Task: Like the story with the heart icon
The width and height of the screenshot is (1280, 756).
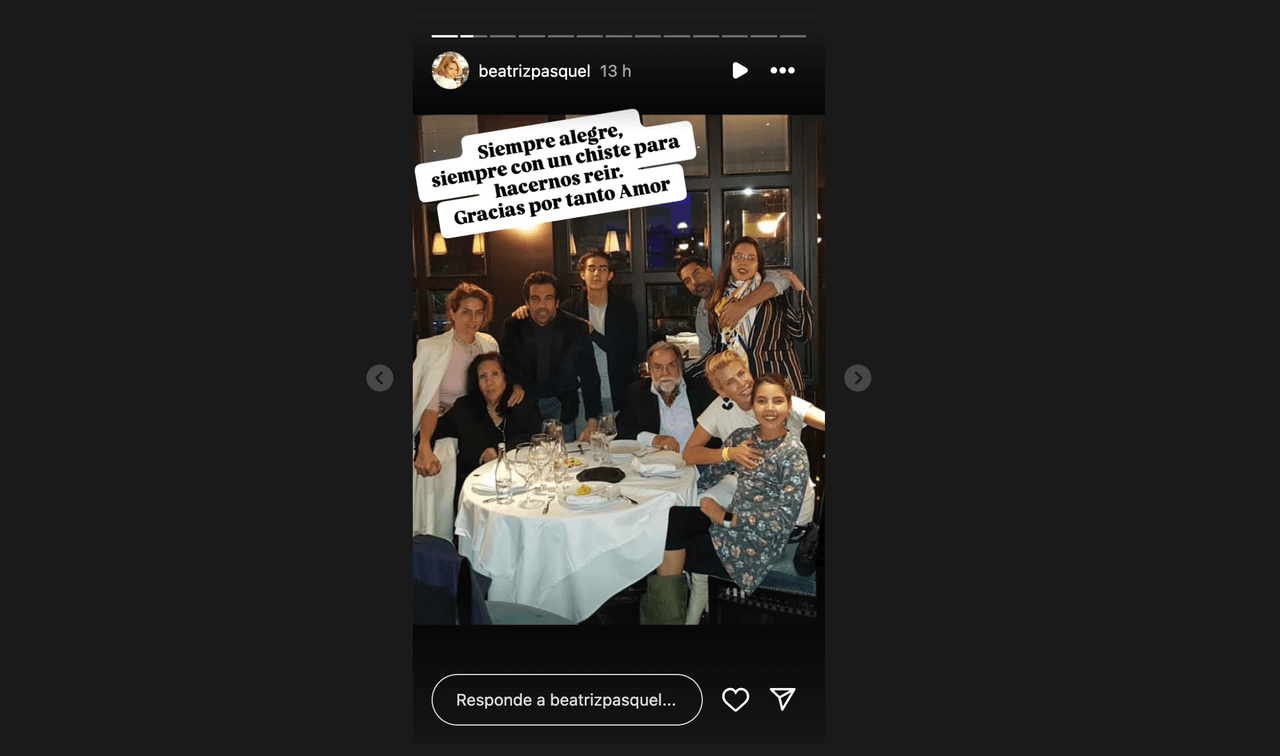Action: pyautogui.click(x=735, y=700)
